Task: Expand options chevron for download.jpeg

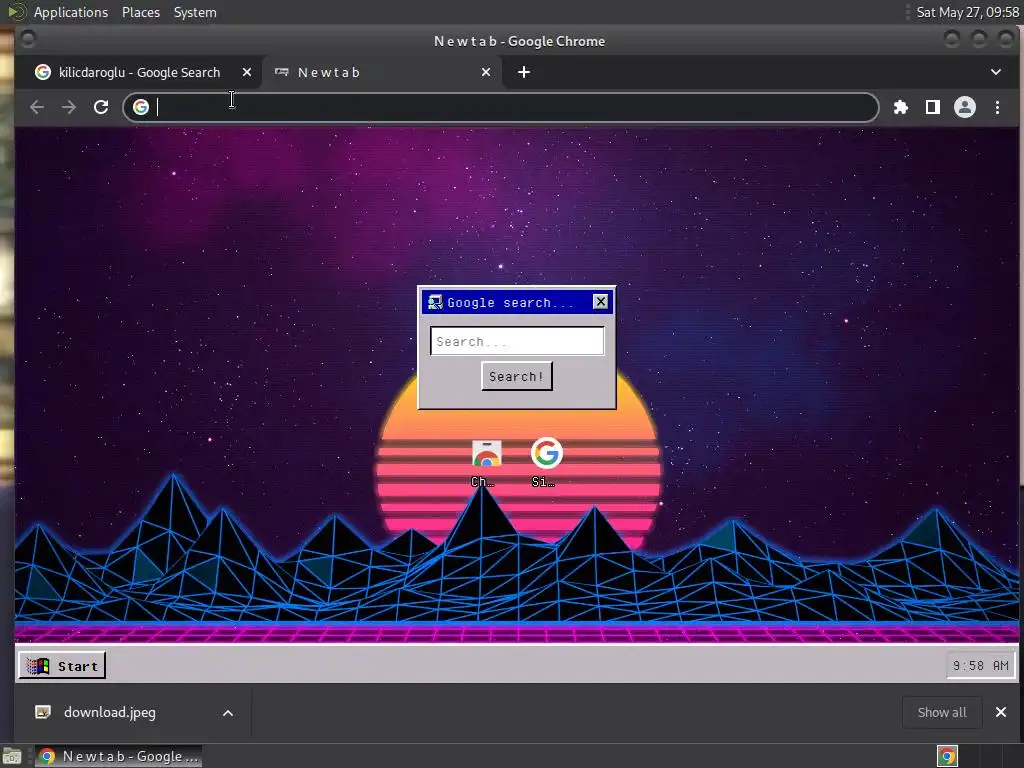Action: tap(228, 713)
